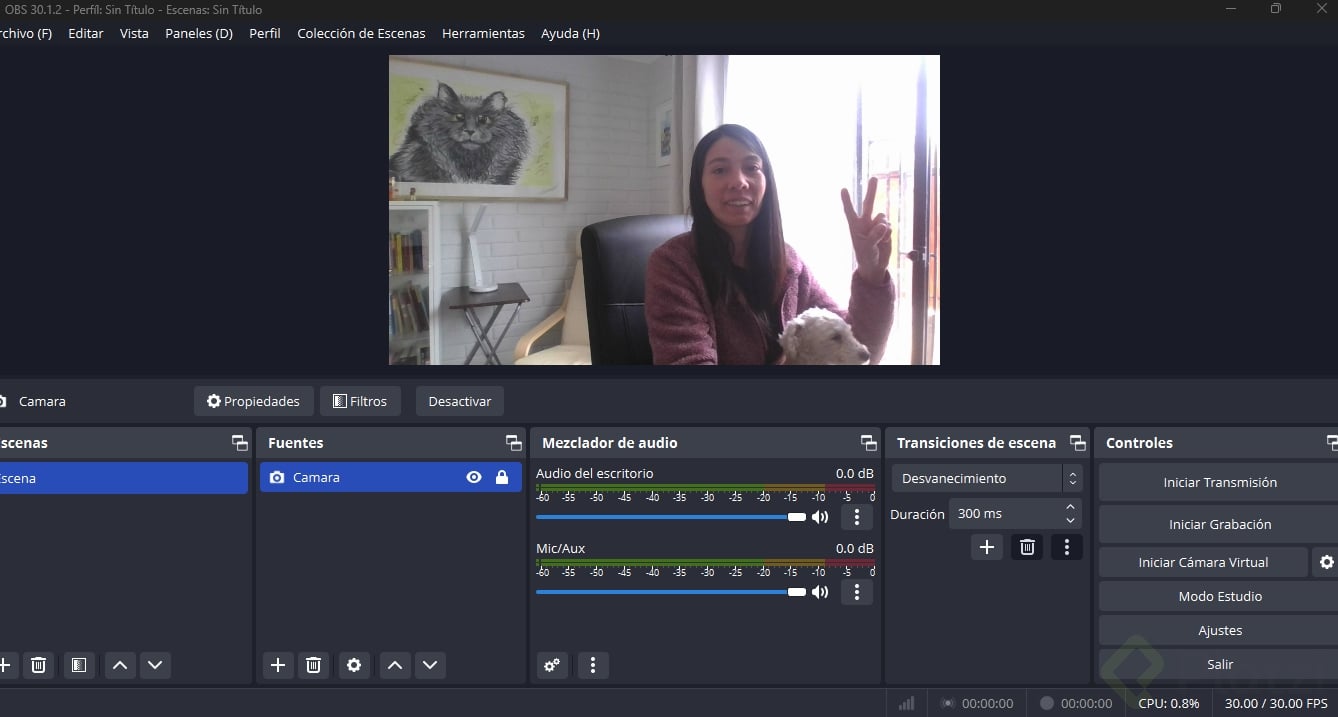This screenshot has height=717, width=1338.
Task: Undock the Fuentes panel
Action: (x=514, y=443)
